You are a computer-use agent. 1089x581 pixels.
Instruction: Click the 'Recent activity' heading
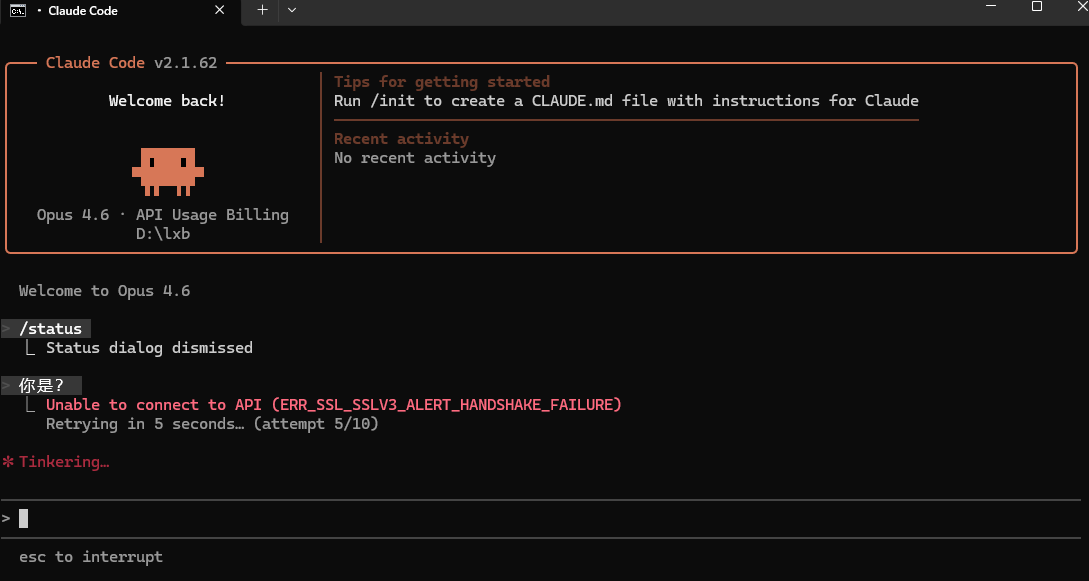(401, 138)
